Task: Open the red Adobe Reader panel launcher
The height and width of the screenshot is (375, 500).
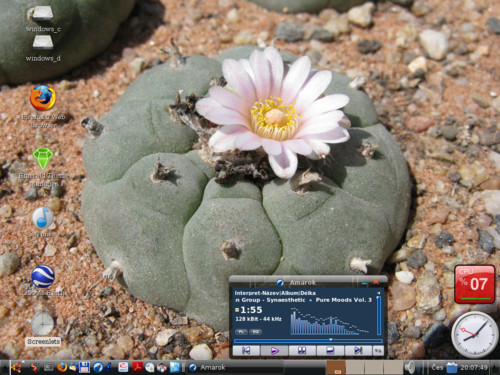Action: point(137,367)
